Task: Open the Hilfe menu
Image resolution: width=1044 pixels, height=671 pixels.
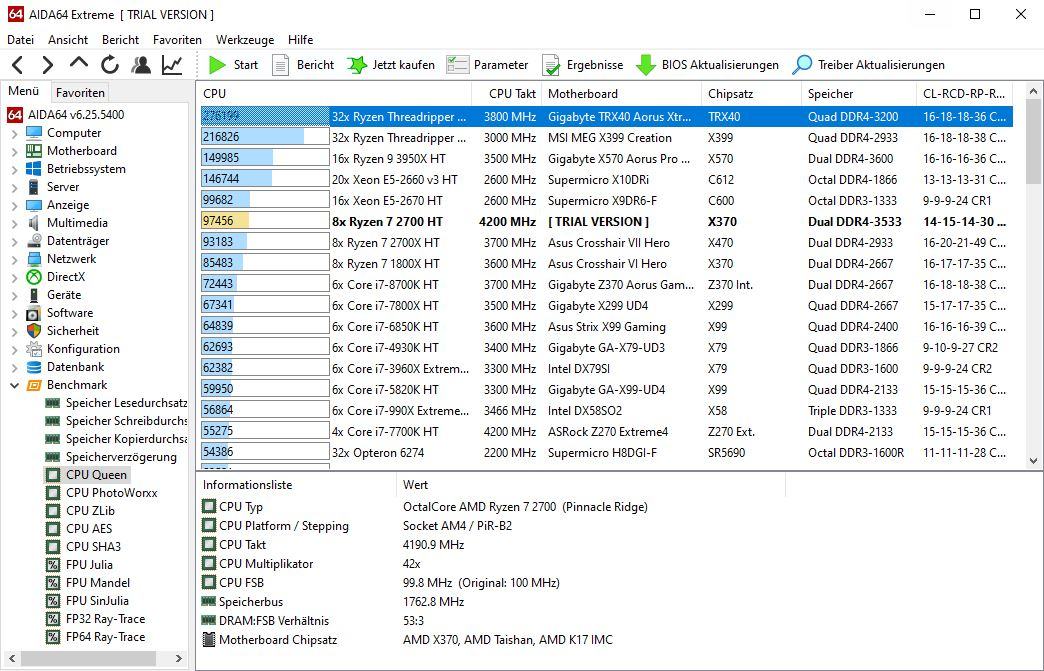Action: pos(300,40)
